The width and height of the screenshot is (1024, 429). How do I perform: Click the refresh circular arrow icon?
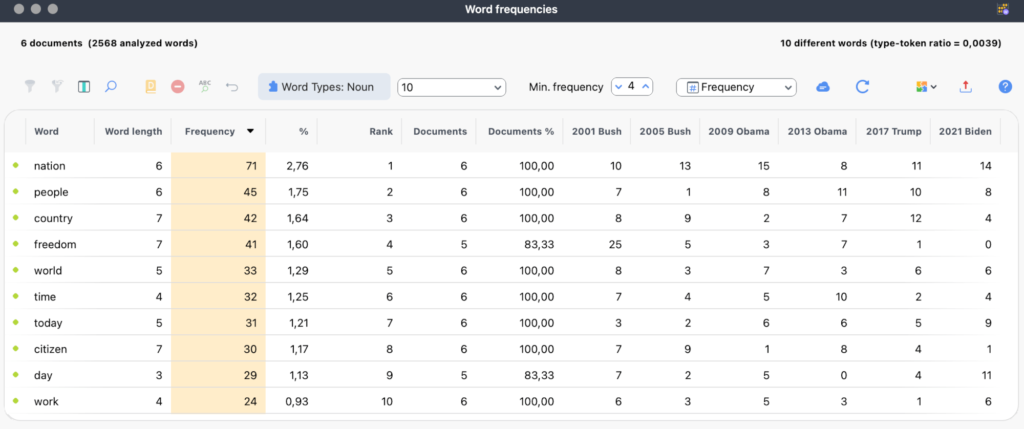863,87
